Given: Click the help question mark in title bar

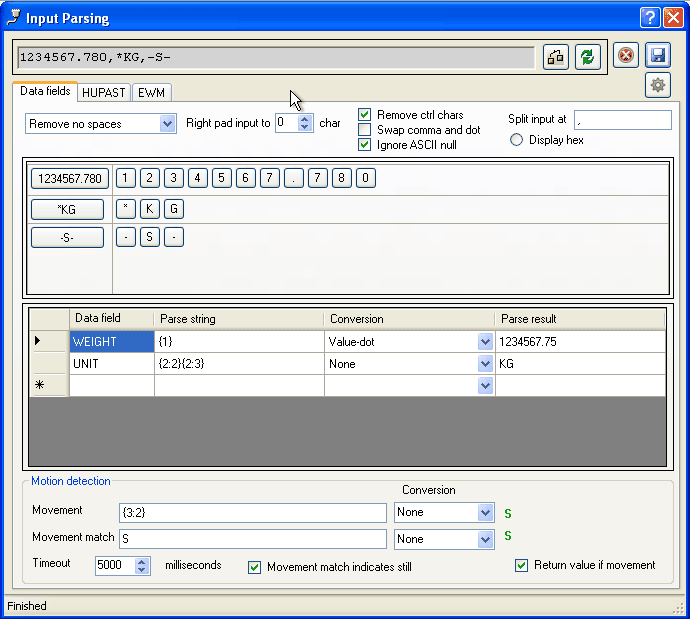Looking at the screenshot, I should click(x=650, y=18).
